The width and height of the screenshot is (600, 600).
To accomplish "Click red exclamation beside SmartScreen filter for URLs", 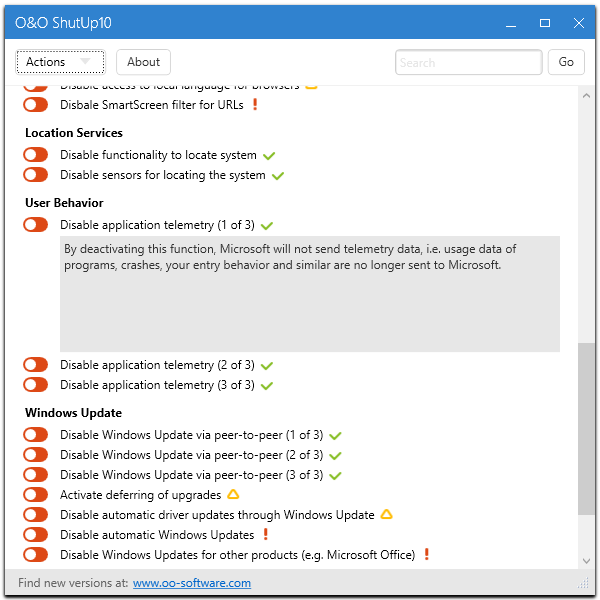I will (x=255, y=105).
